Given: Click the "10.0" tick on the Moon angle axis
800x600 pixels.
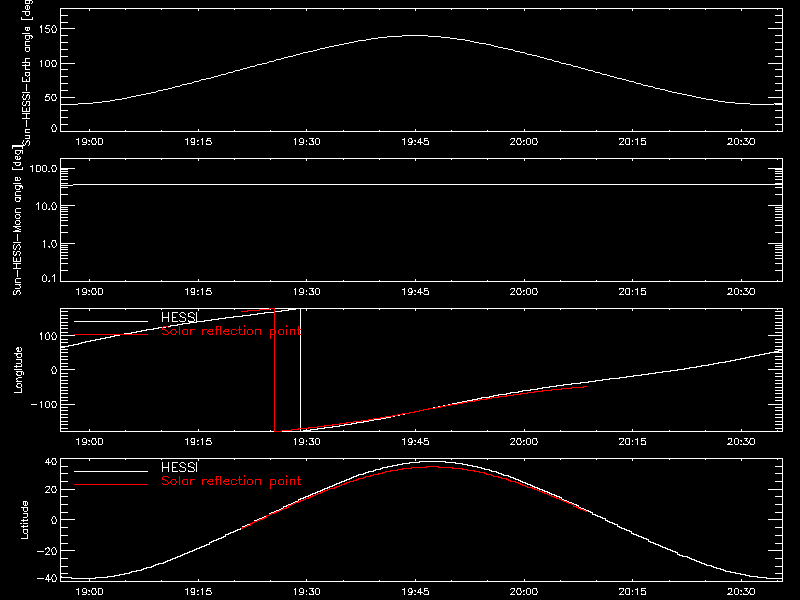Looking at the screenshot, I should point(46,206).
